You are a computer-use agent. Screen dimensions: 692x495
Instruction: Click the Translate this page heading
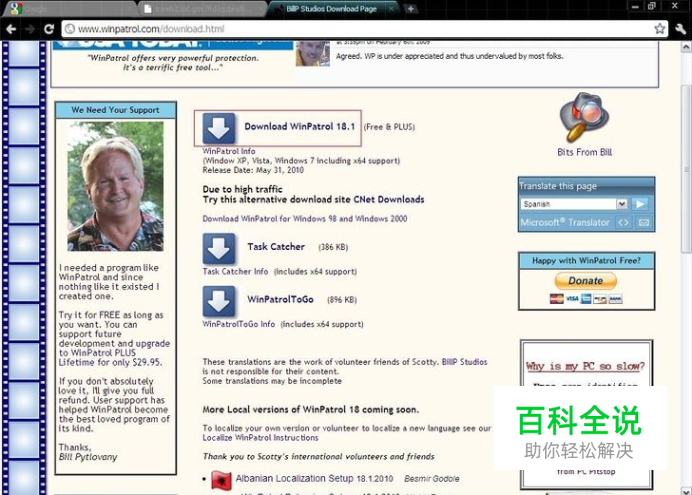(558, 186)
